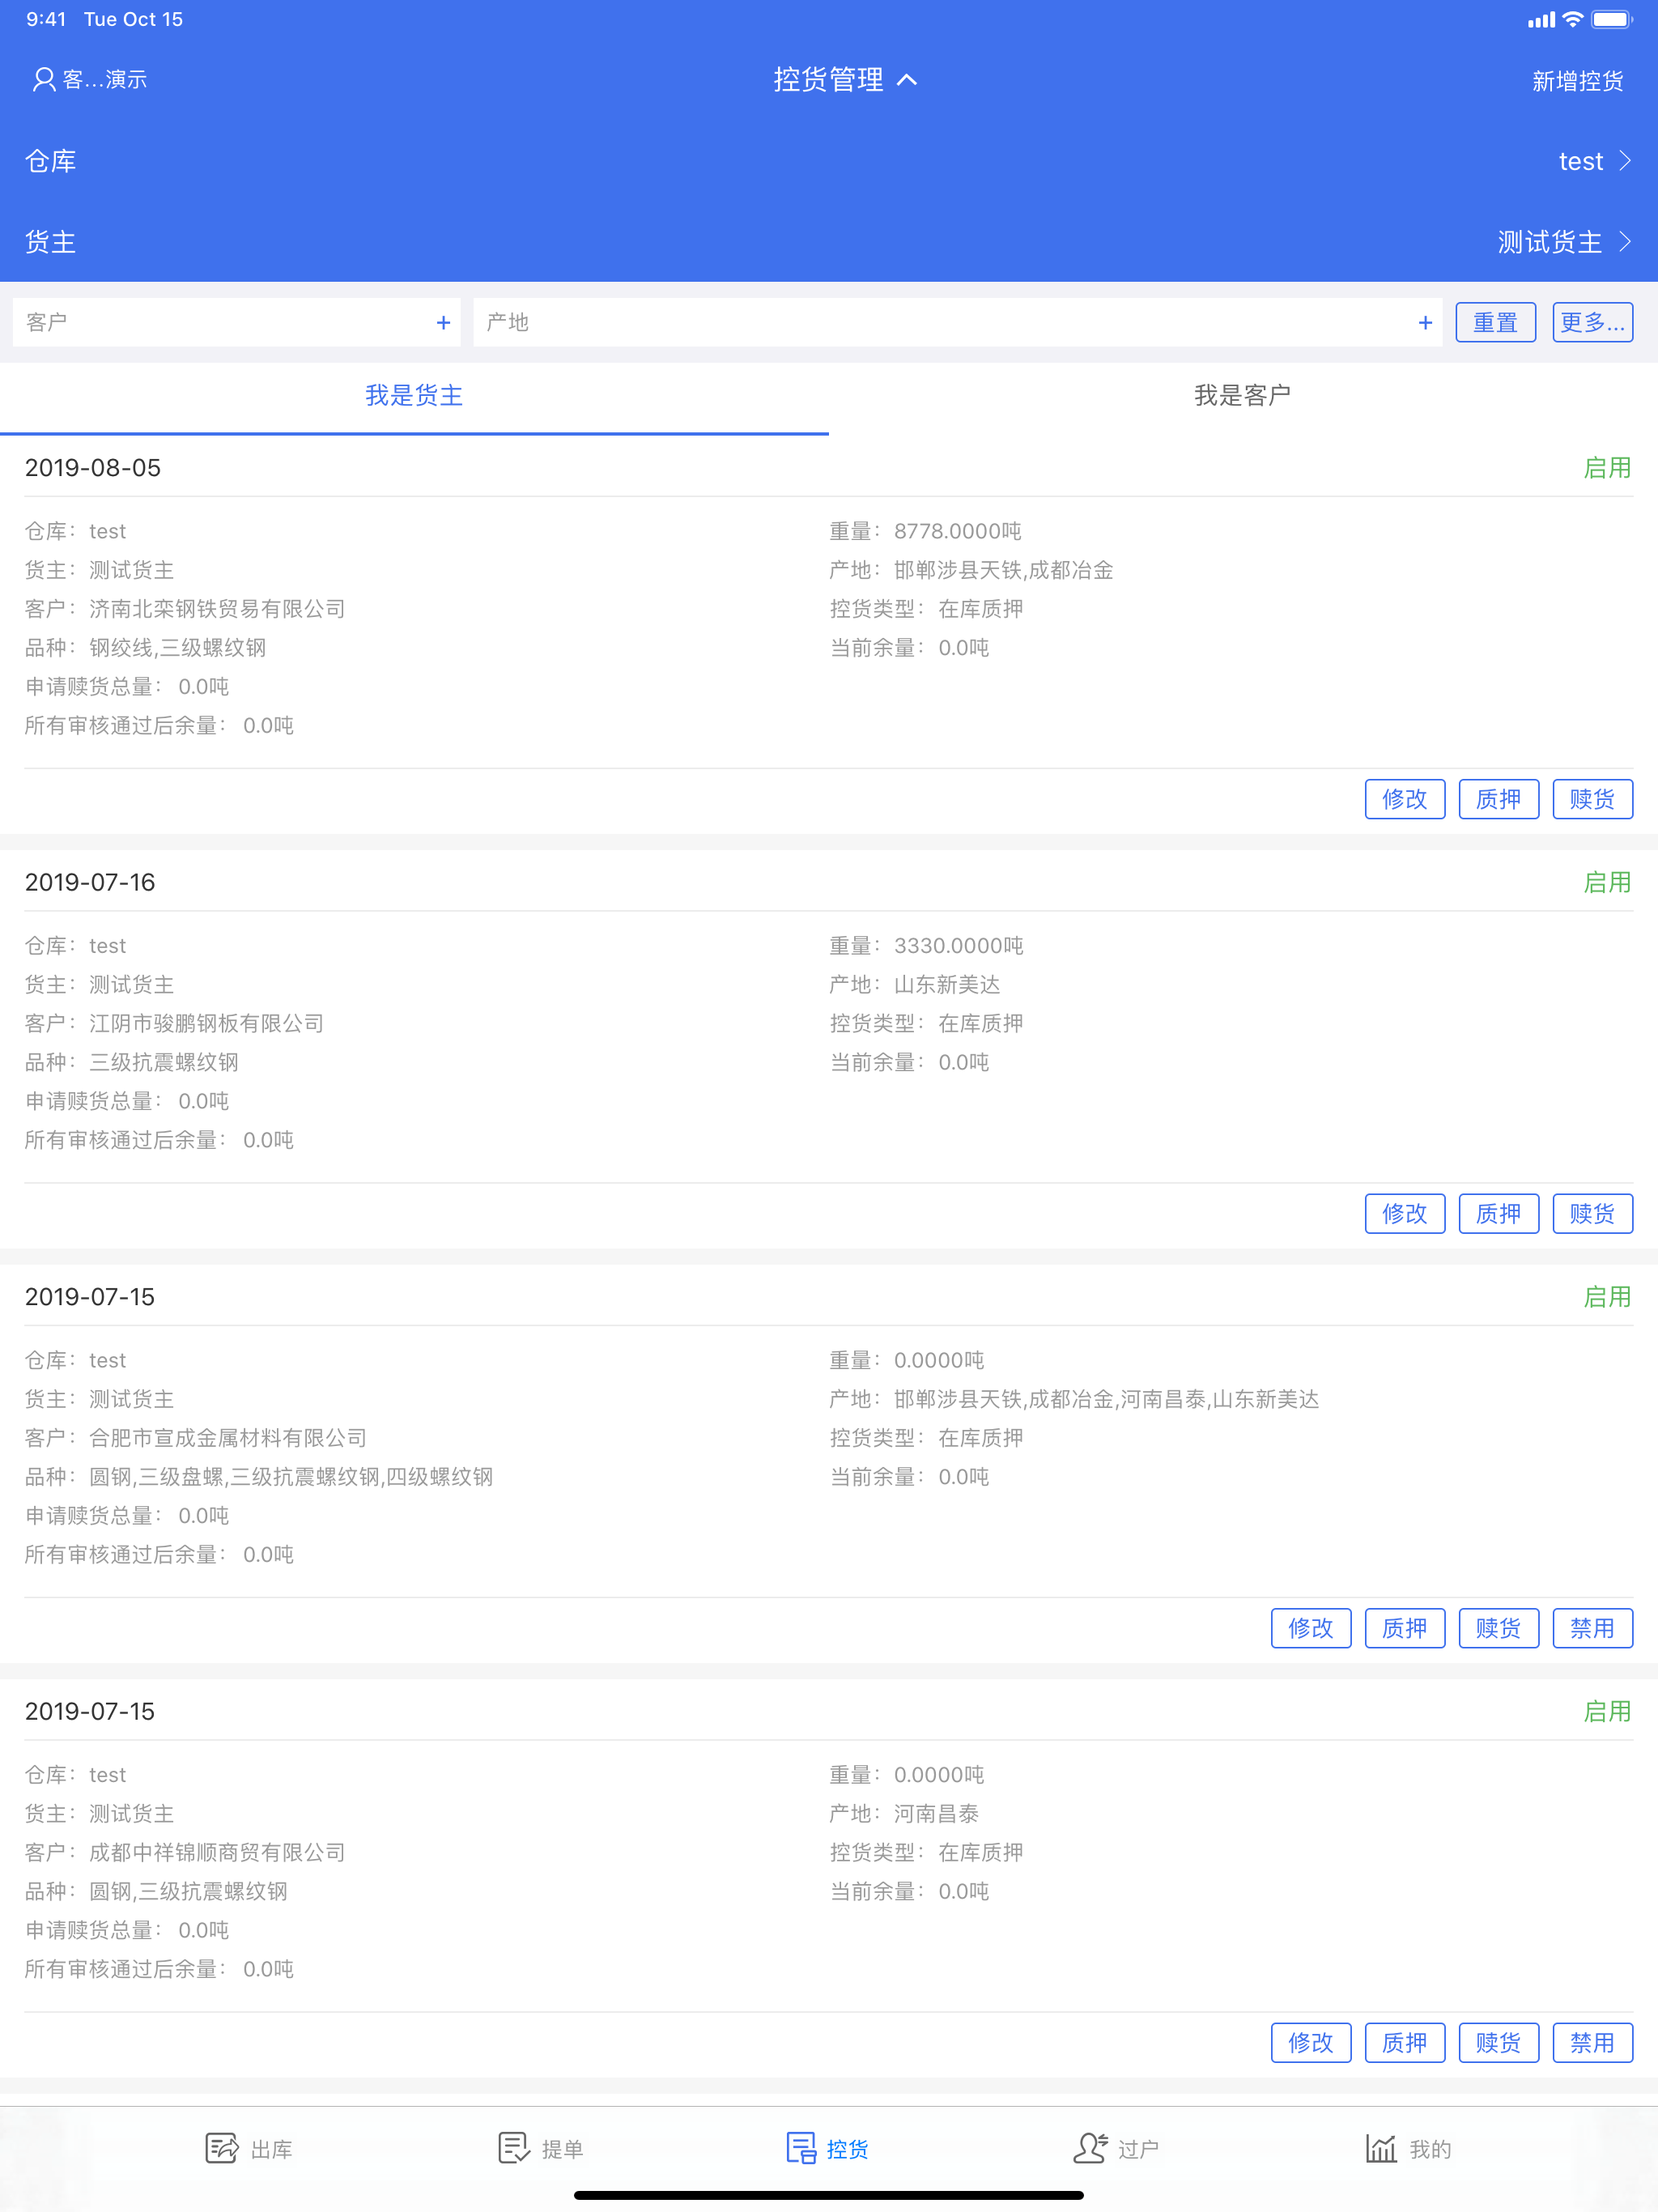Open the 出库 outbound tab icon
This screenshot has height=2212, width=1658.
222,2148
